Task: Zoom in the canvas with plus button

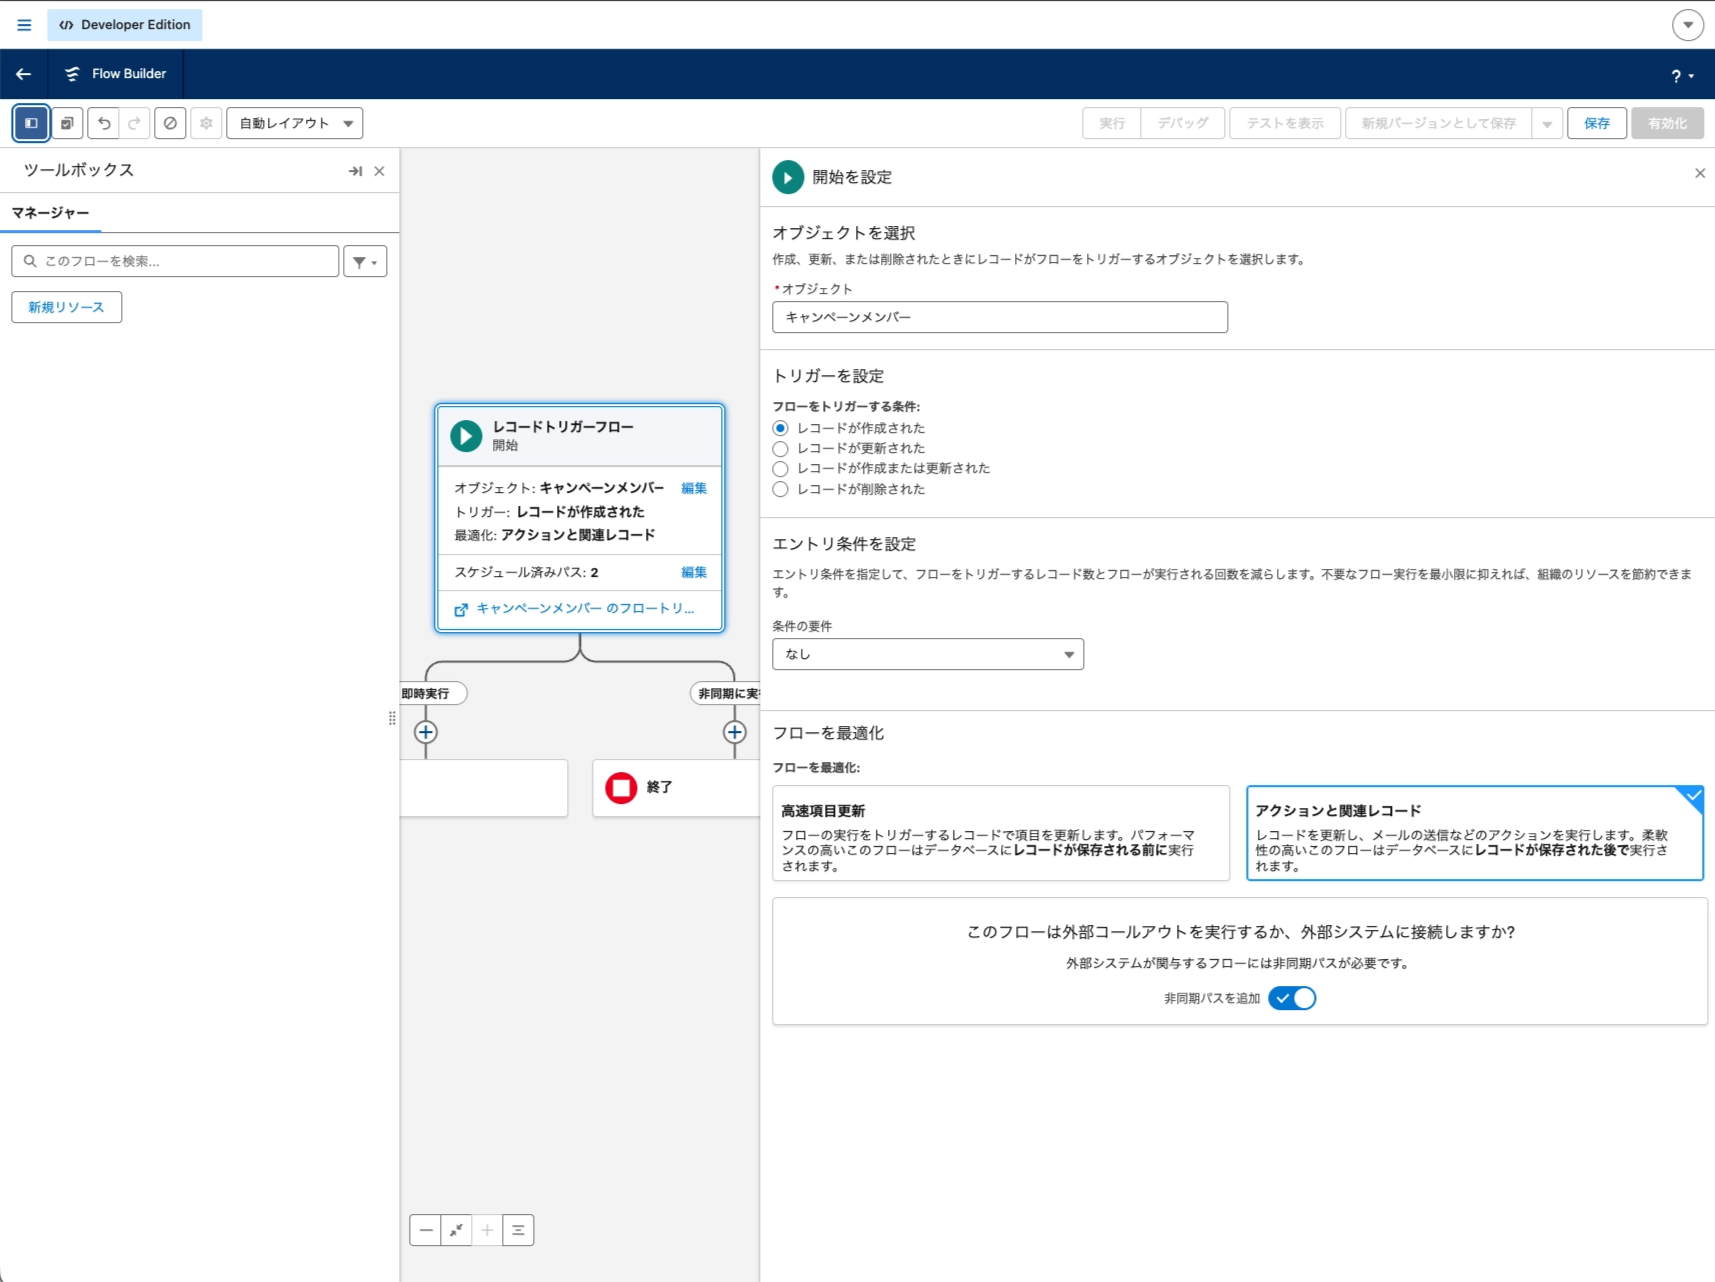Action: coord(487,1230)
